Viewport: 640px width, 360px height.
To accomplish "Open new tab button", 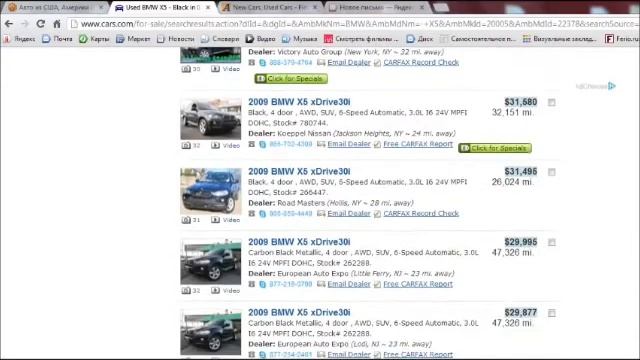I will (440, 7).
